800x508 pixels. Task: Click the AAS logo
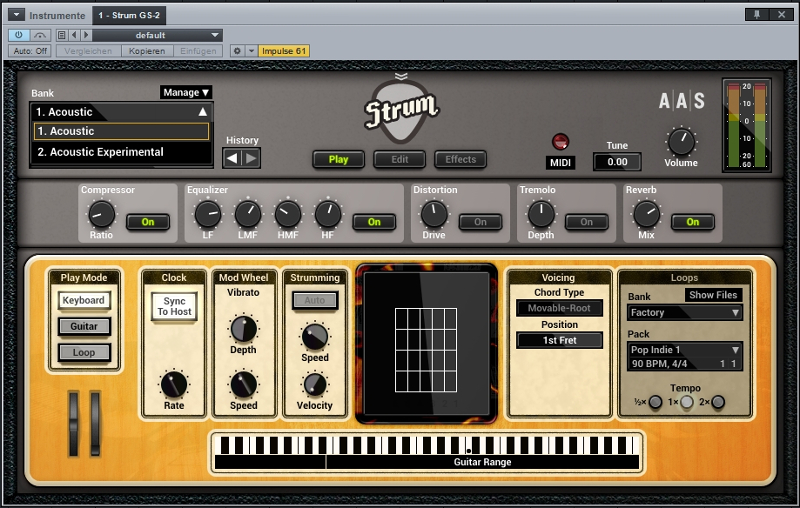click(682, 101)
